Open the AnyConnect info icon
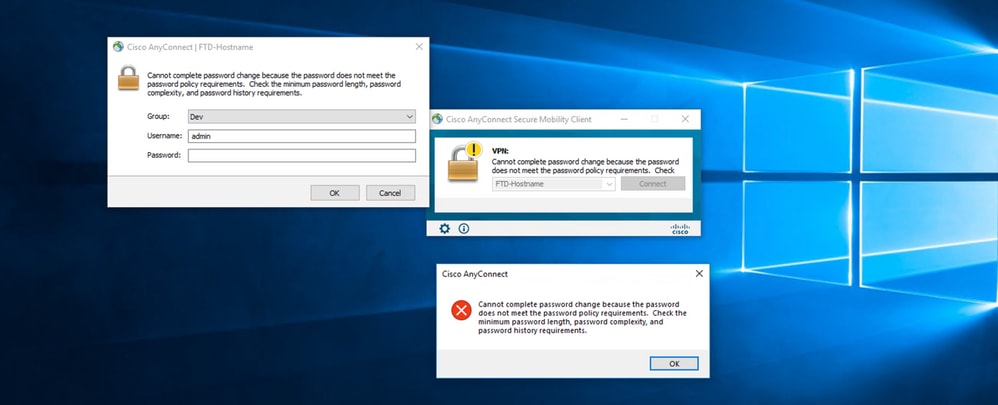The height and width of the screenshot is (405, 998). click(464, 229)
